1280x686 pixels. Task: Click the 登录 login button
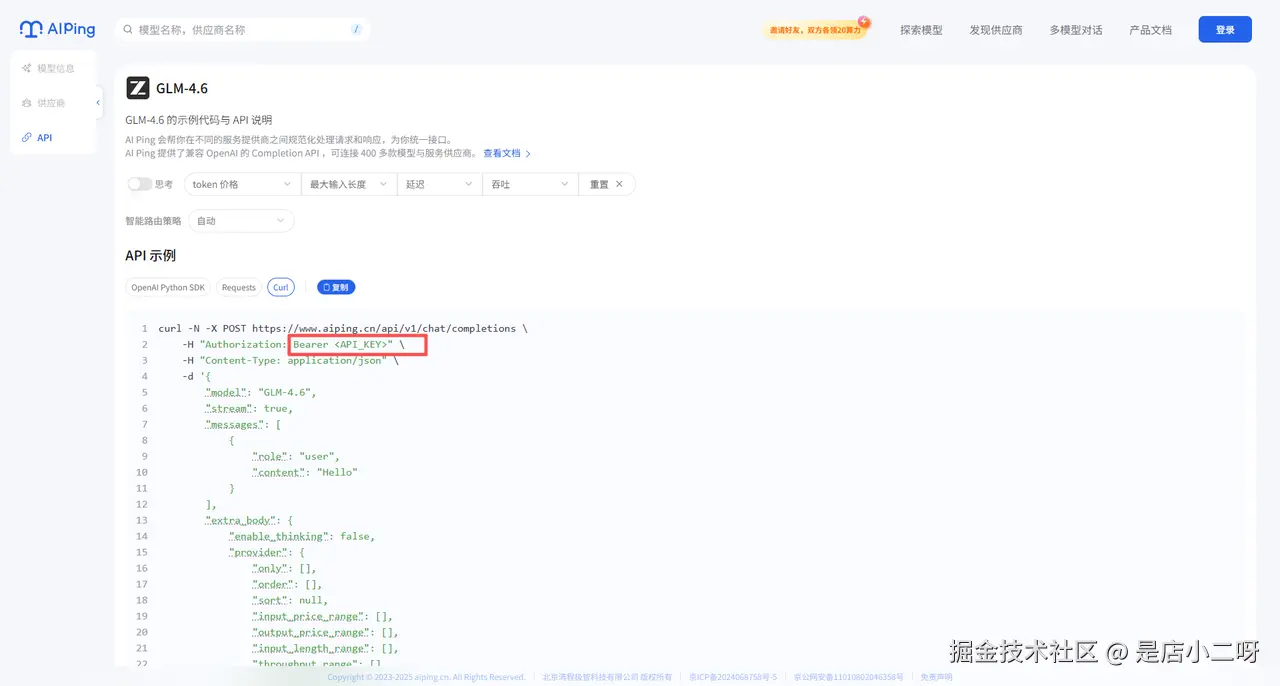[1225, 30]
